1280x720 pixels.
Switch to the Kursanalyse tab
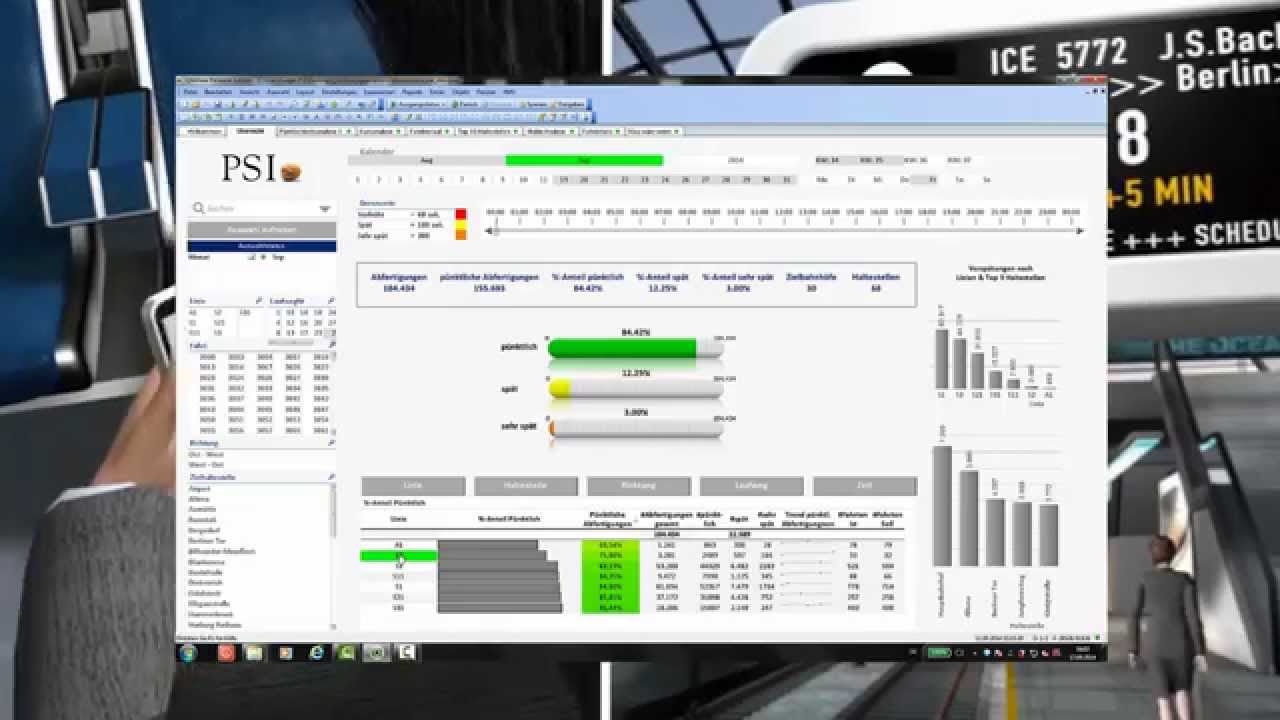point(380,131)
